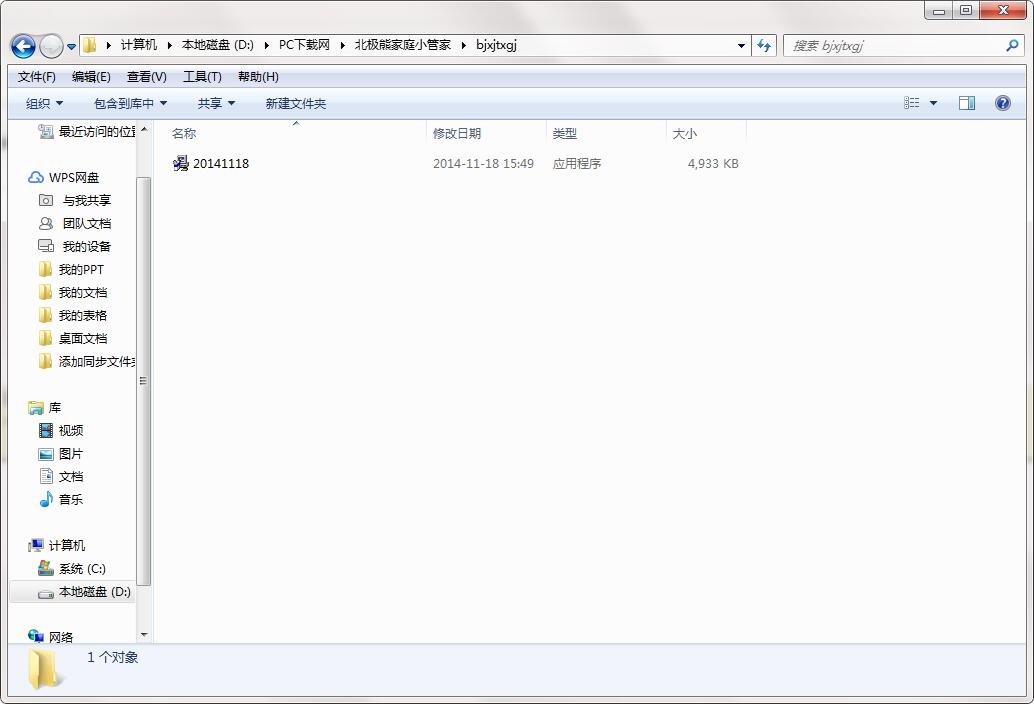Screen dimensions: 1034x704
Task: Click the Help question mark icon
Action: (x=1002, y=102)
